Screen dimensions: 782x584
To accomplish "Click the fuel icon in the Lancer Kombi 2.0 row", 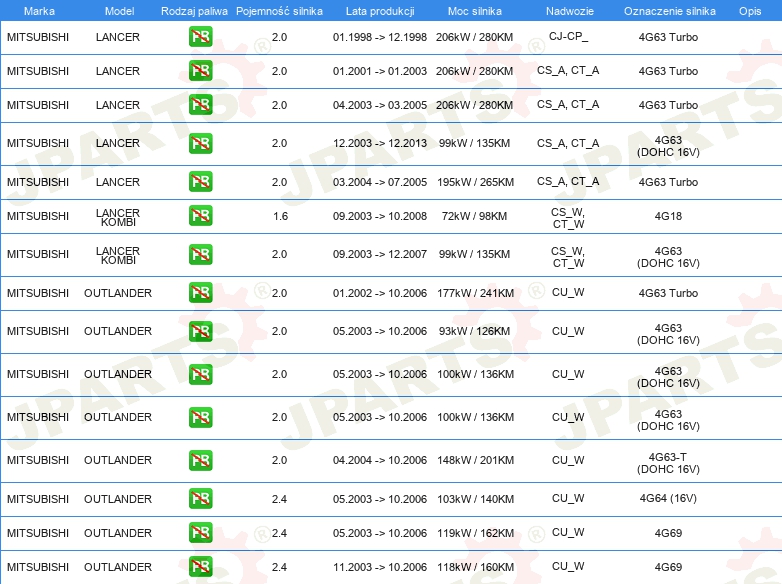I will coord(200,255).
